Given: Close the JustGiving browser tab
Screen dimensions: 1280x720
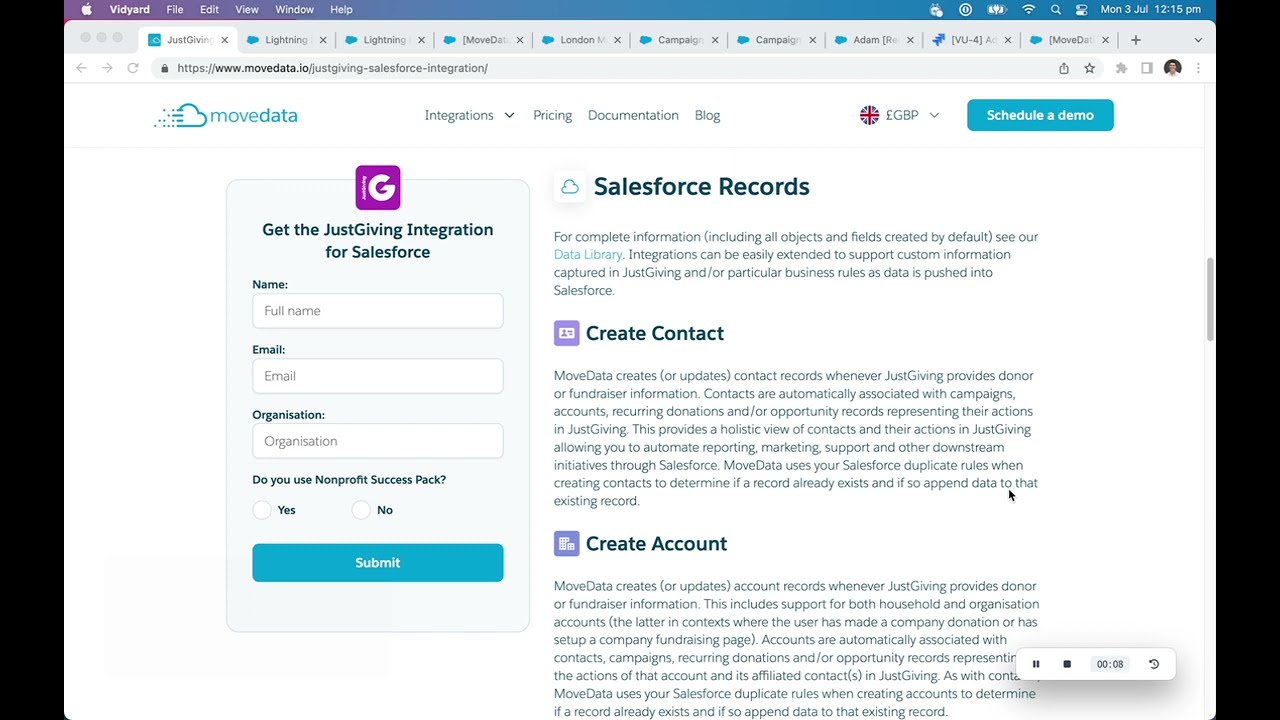Looking at the screenshot, I should point(225,40).
